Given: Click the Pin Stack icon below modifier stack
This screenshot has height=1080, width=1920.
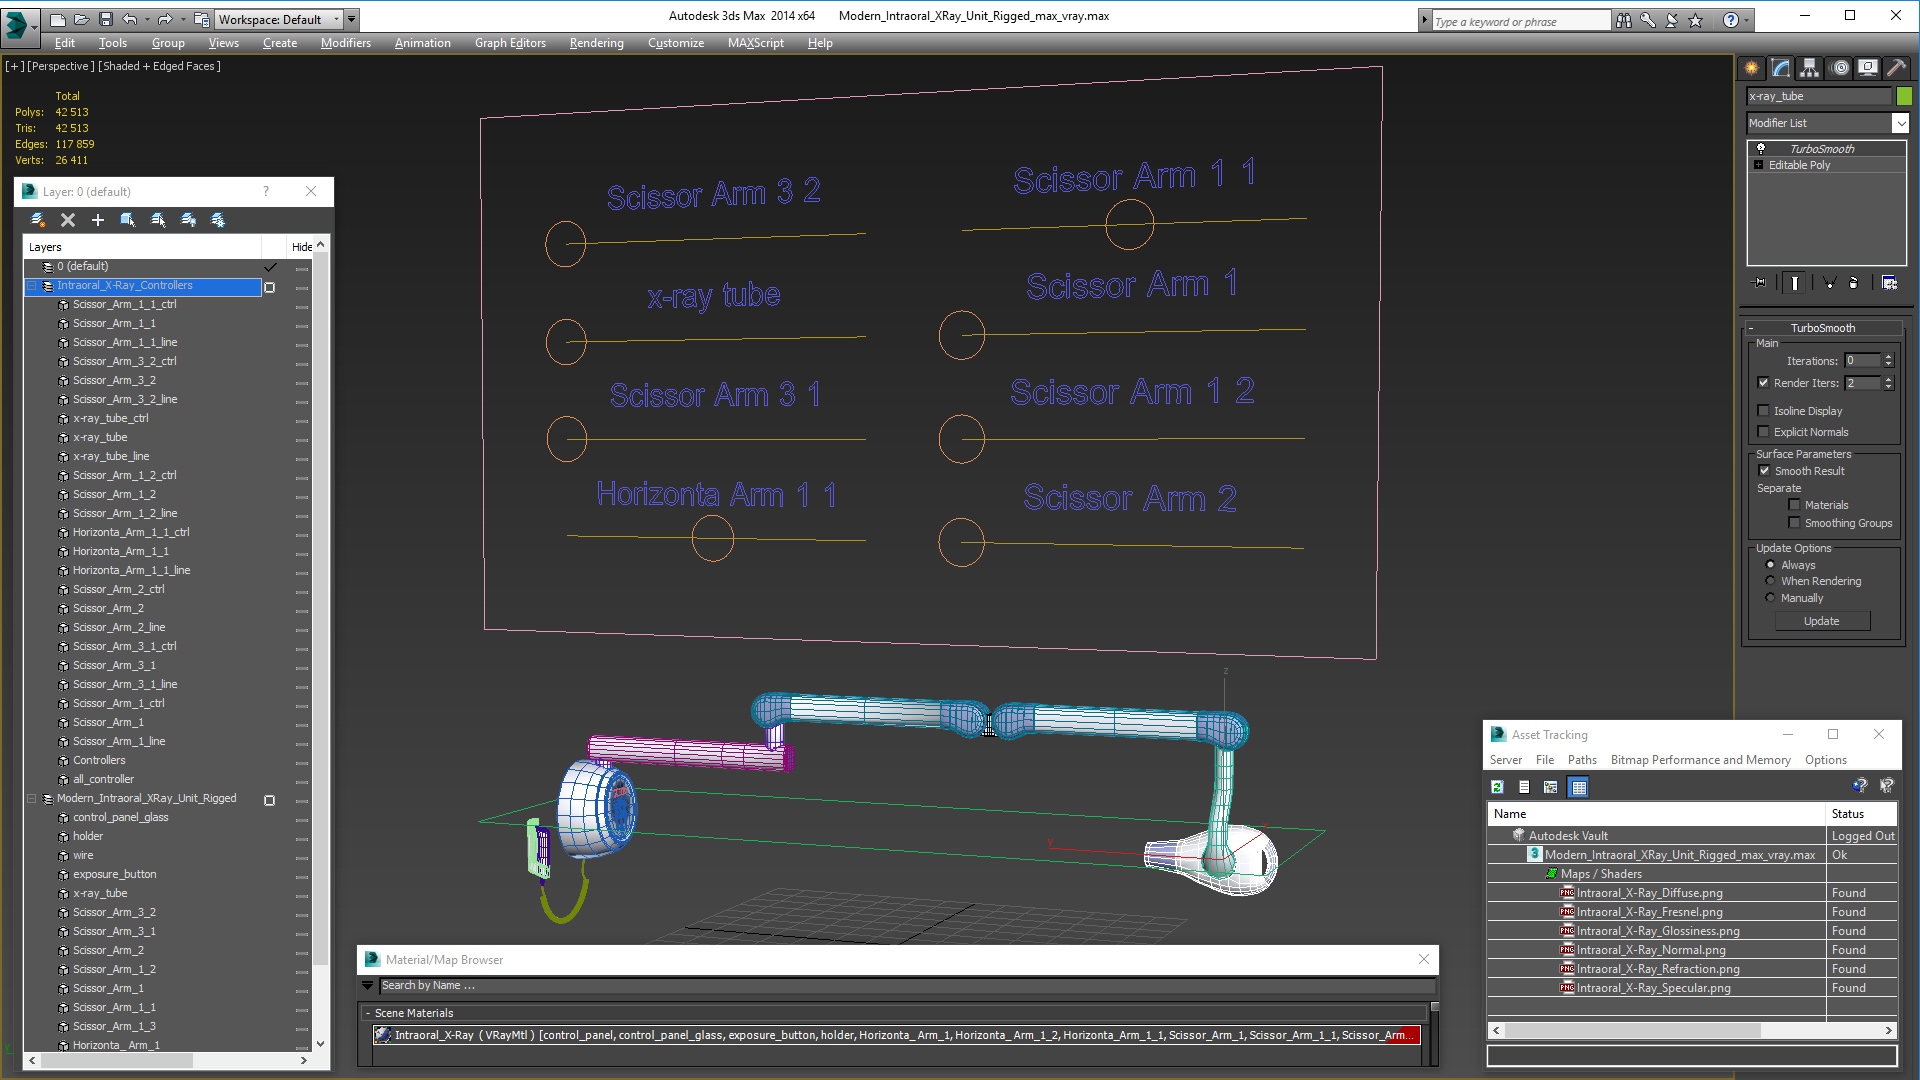Looking at the screenshot, I should [1760, 283].
